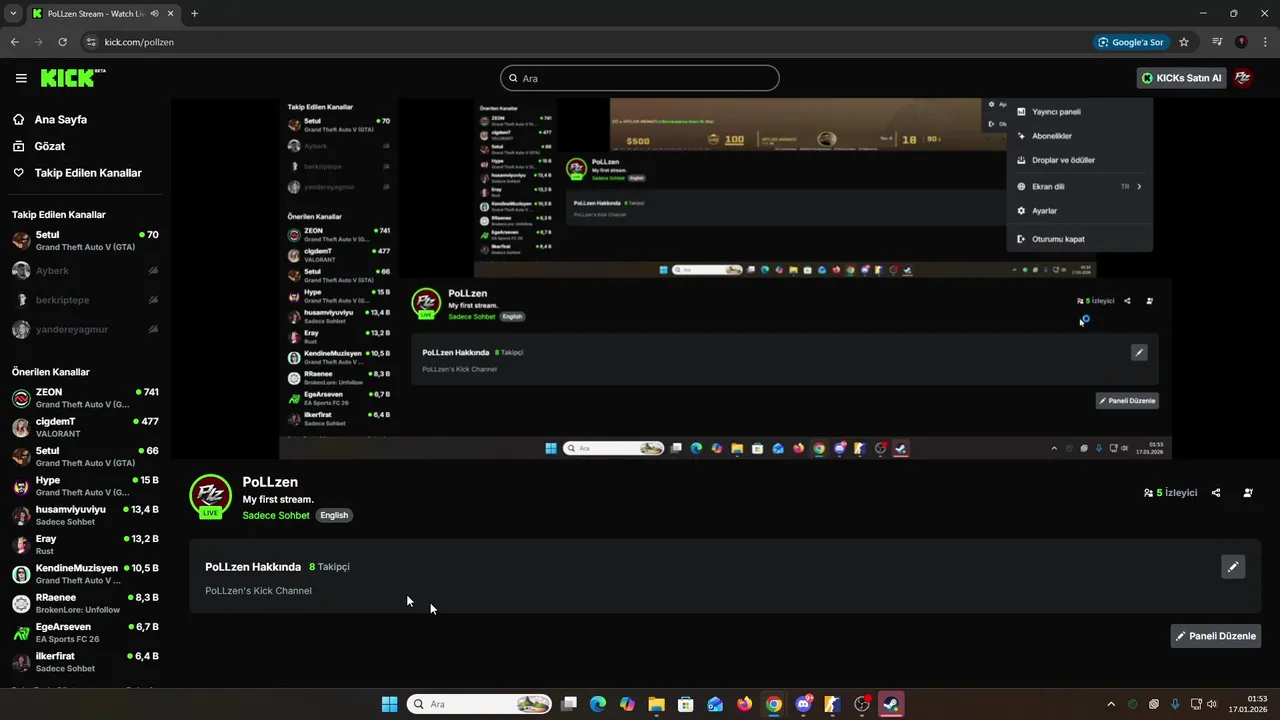Open the Sadece Sohbet category link
This screenshot has height=720, width=1280.
[x=276, y=516]
